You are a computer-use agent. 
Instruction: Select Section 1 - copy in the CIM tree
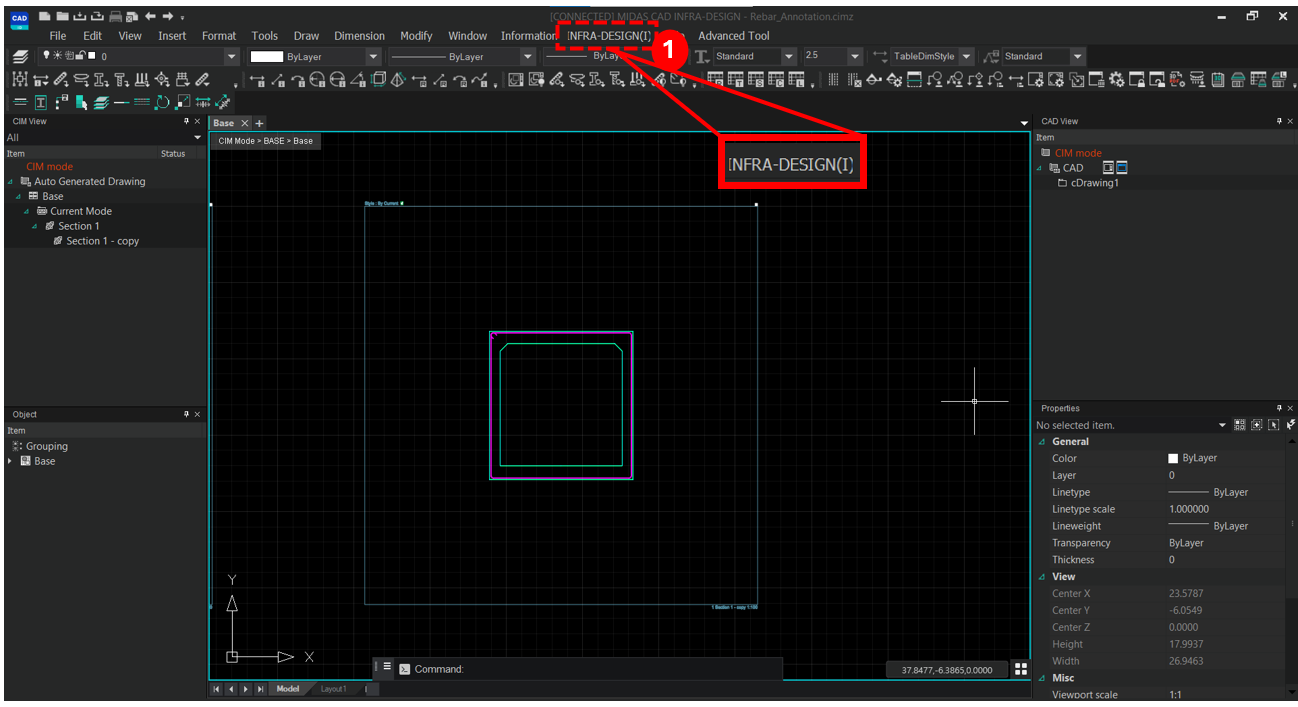tap(103, 241)
